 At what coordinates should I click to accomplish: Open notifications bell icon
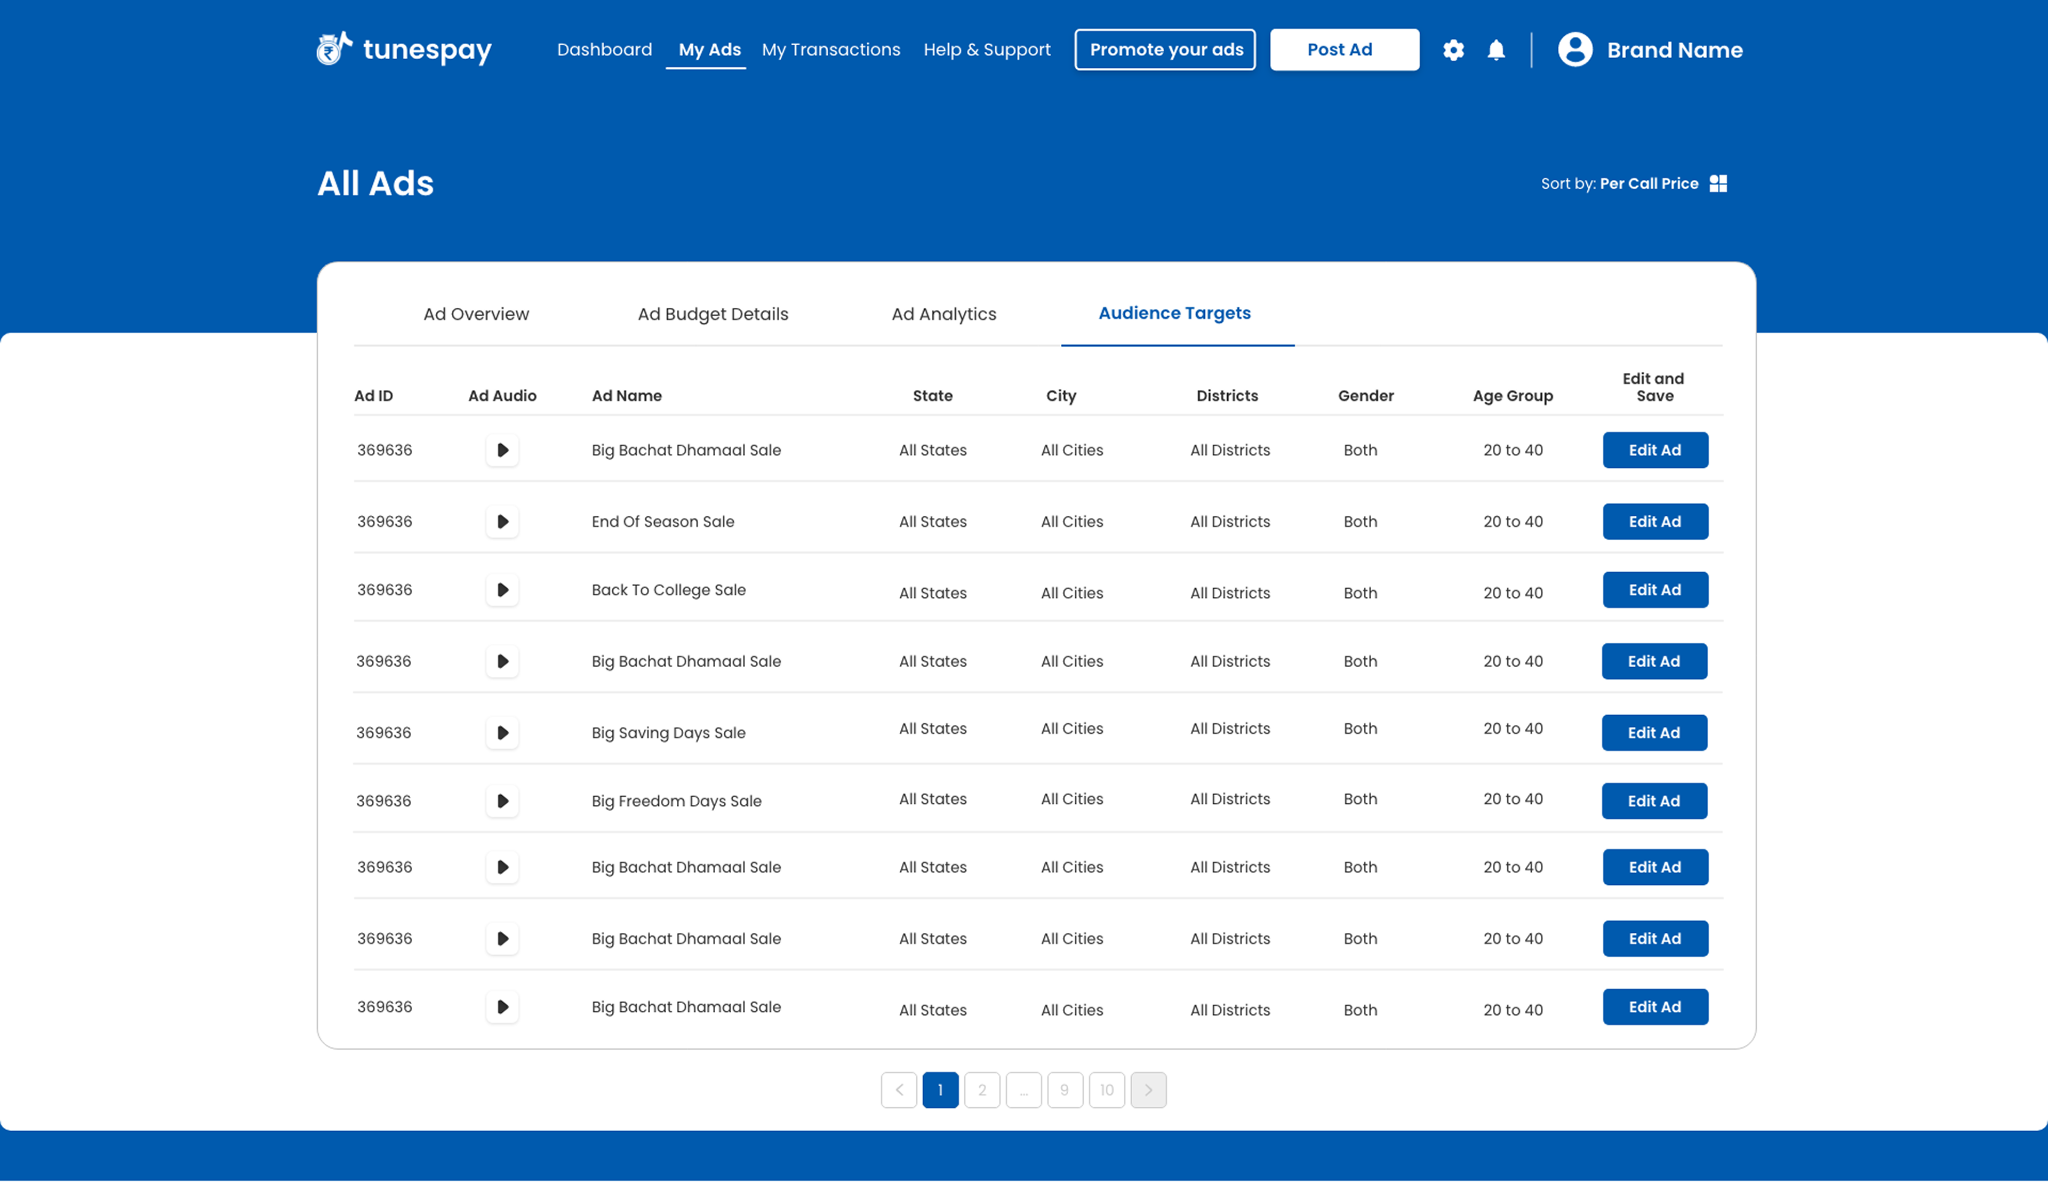(x=1496, y=50)
